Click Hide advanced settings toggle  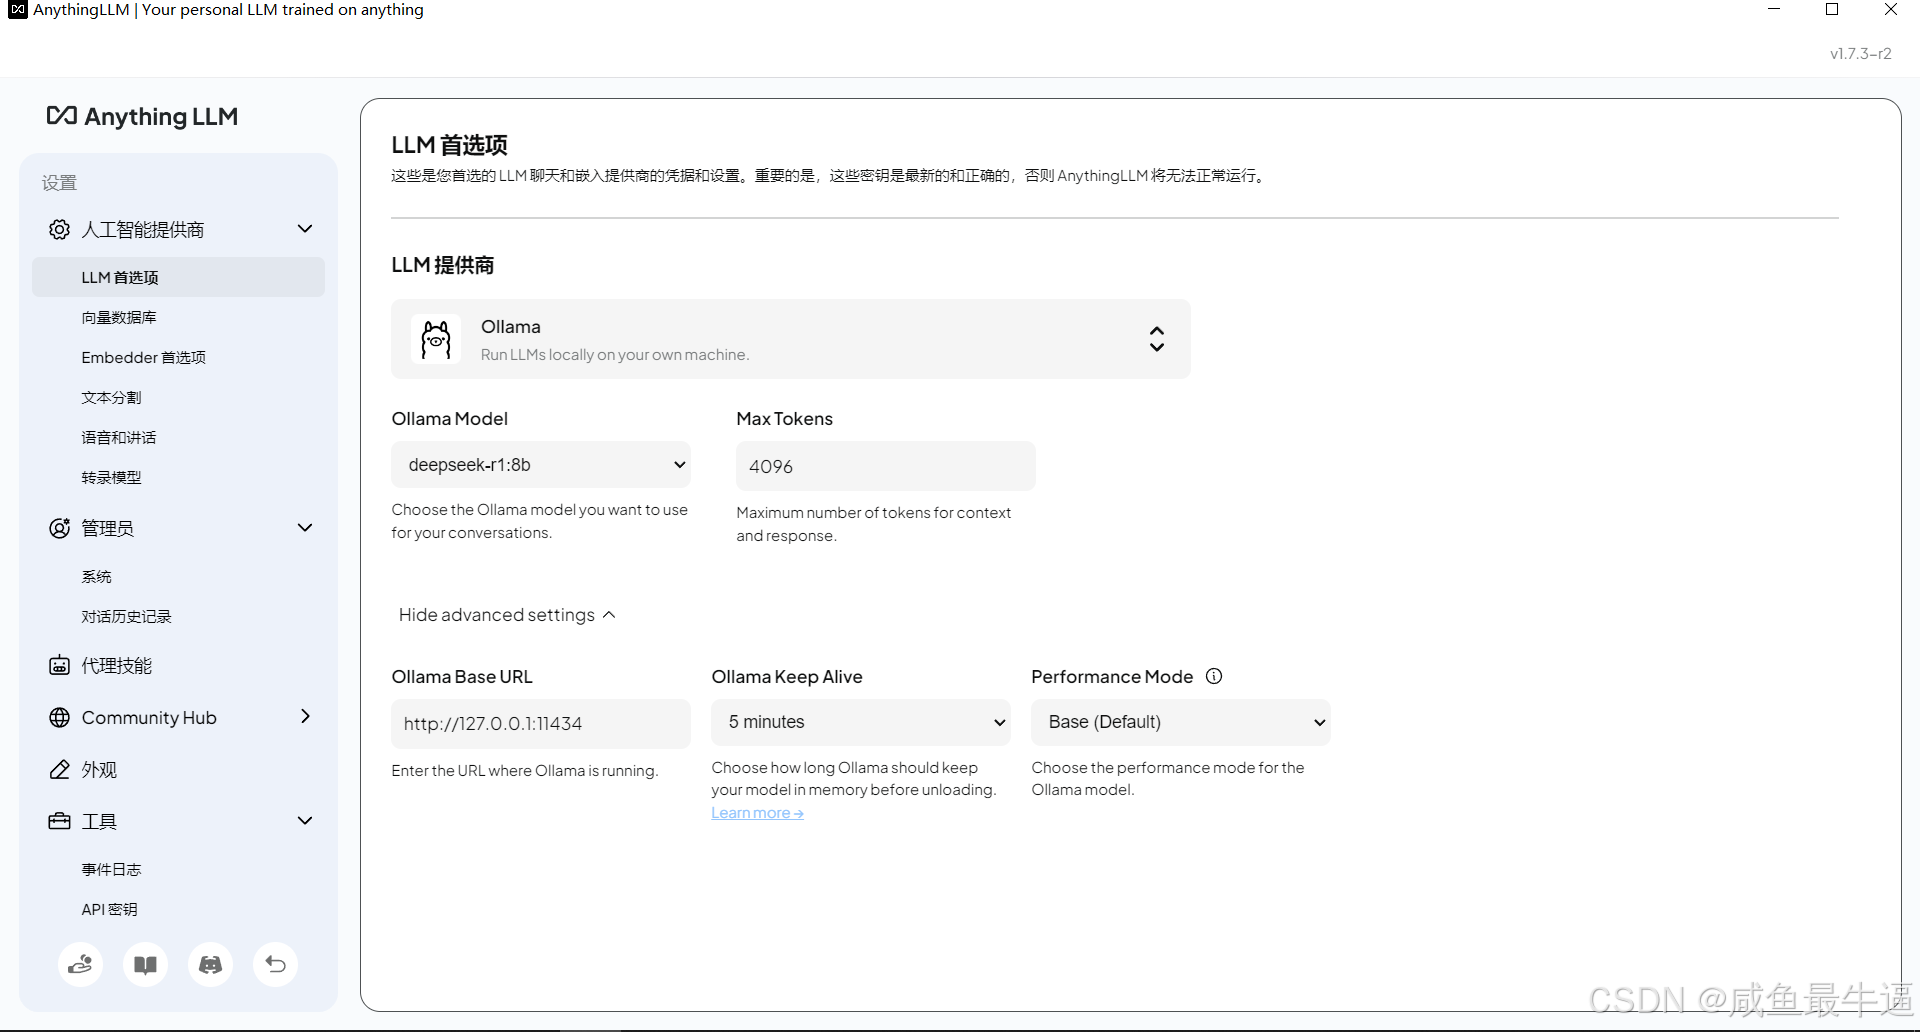(x=507, y=615)
